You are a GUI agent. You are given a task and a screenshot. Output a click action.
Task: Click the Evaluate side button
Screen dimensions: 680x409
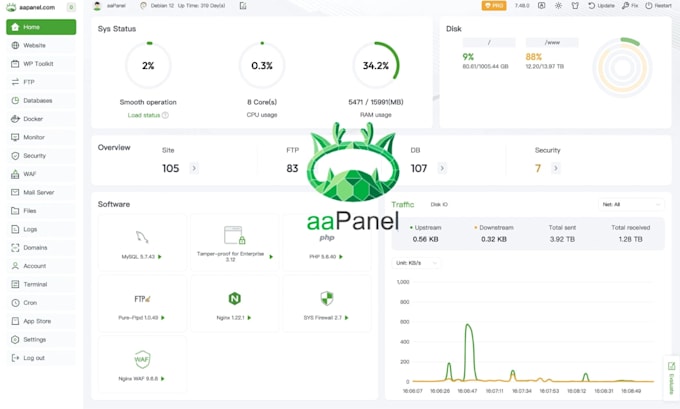tap(671, 378)
